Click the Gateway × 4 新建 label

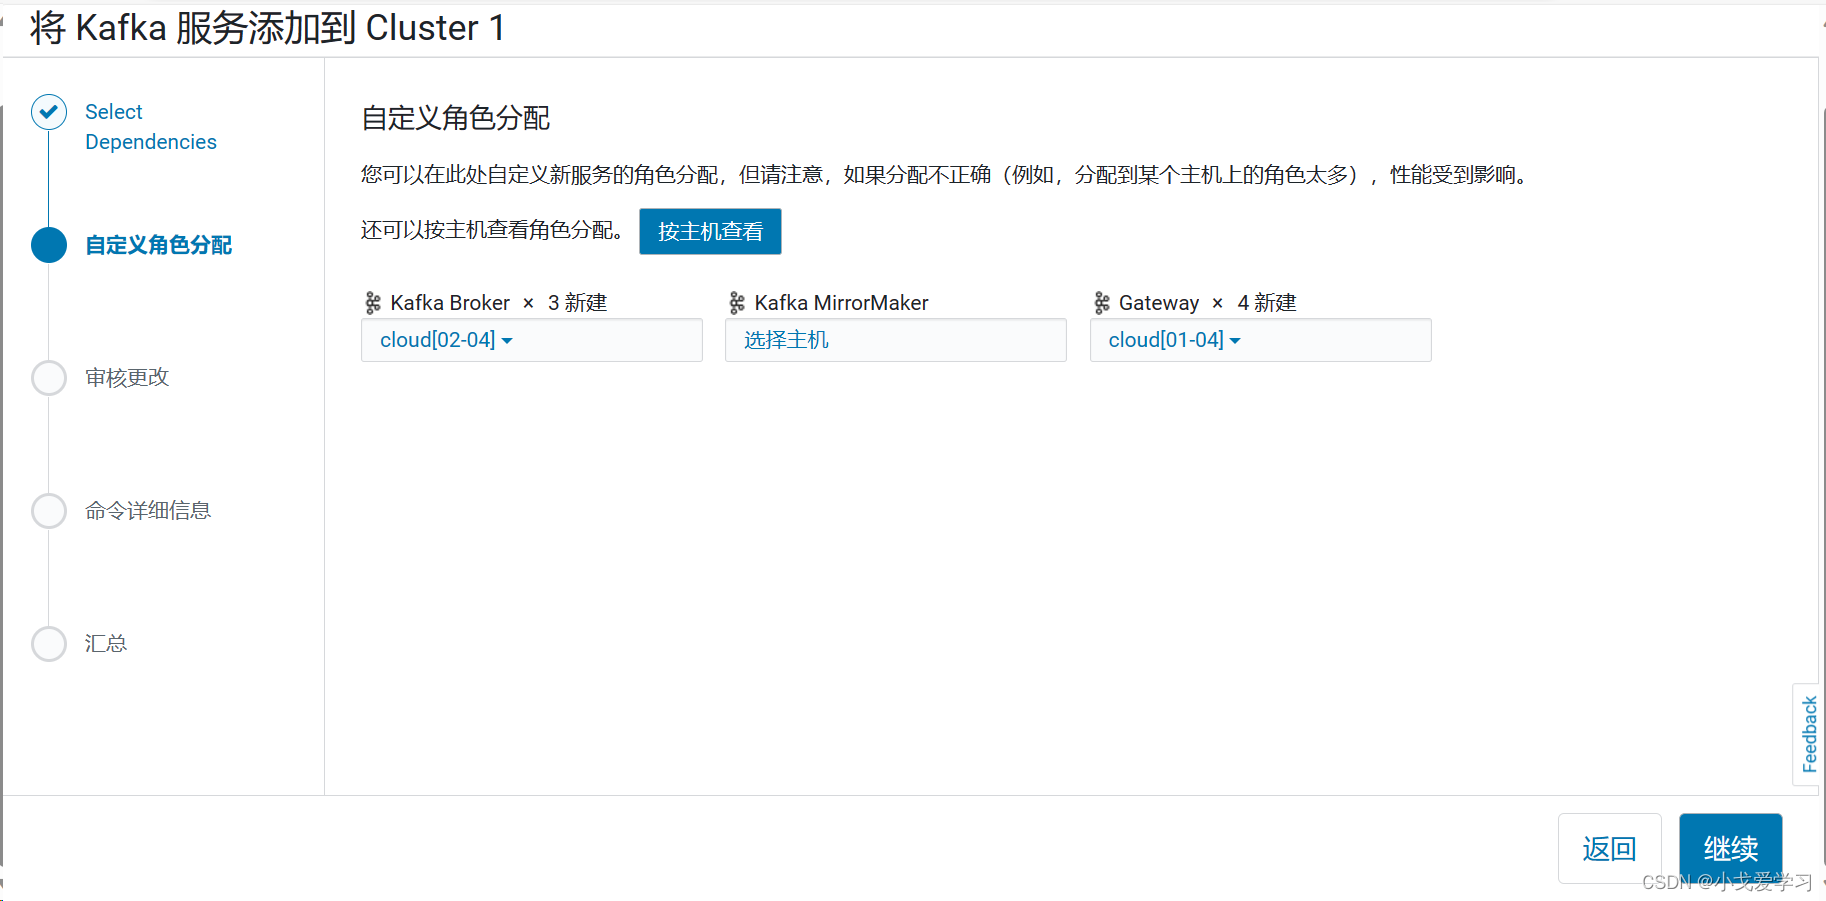pos(1207,303)
